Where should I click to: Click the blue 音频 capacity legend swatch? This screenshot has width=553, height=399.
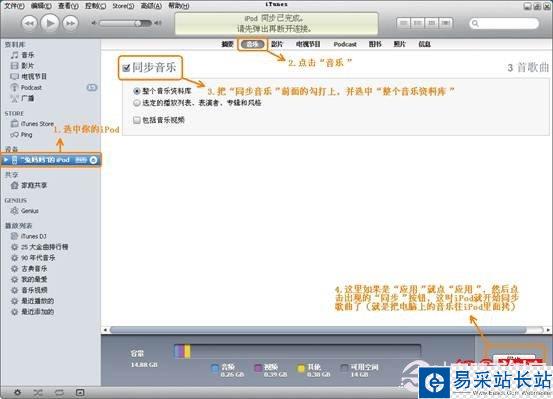coord(215,369)
